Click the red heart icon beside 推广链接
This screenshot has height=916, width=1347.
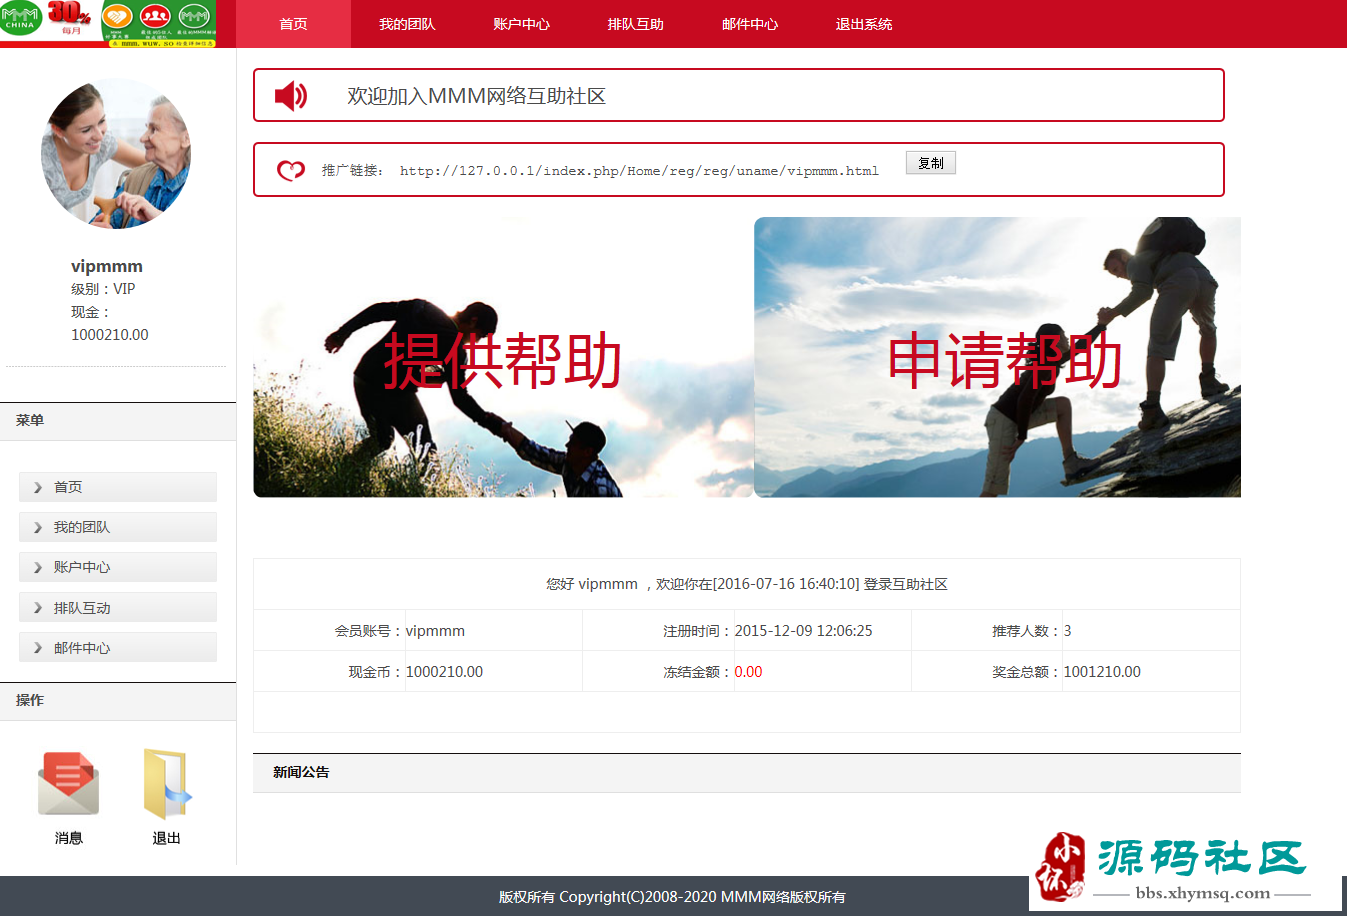tap(291, 171)
